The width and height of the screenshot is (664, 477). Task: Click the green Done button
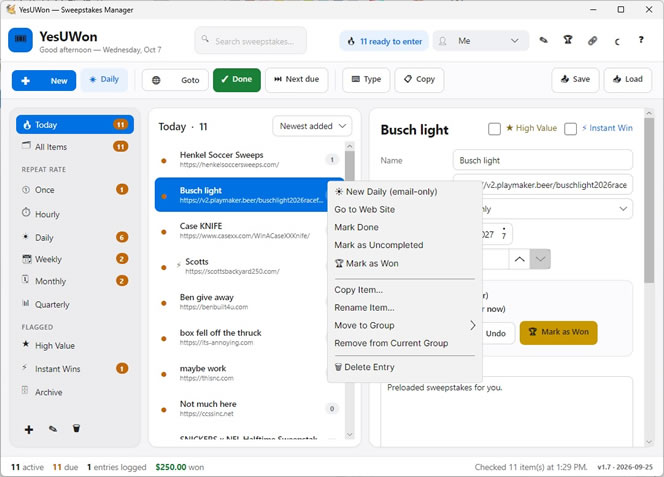pos(237,80)
